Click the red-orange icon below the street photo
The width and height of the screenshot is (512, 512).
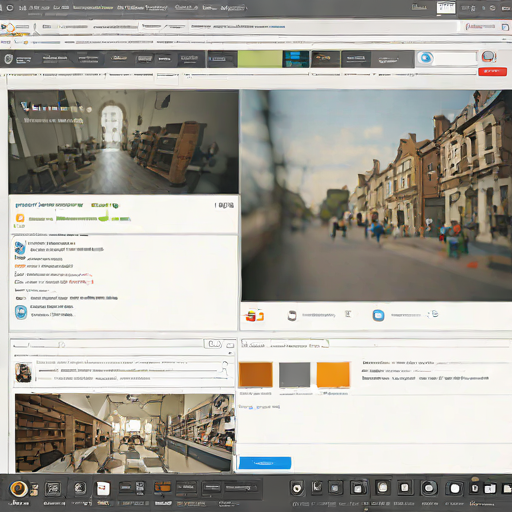click(255, 315)
